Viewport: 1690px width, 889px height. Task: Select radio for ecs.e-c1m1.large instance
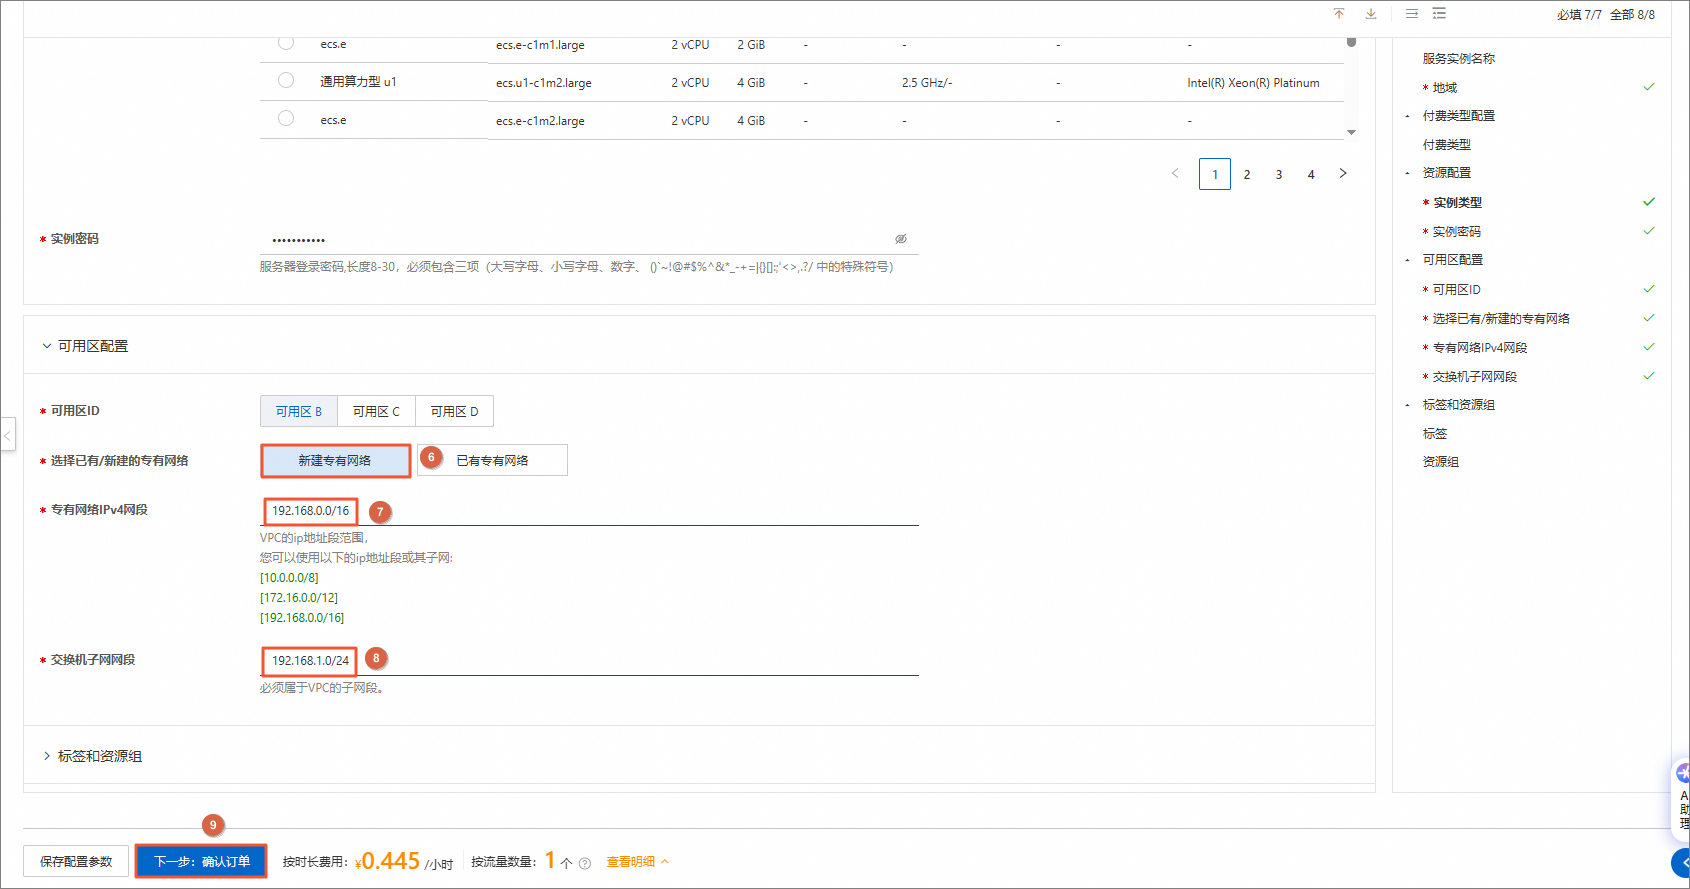pyautogui.click(x=286, y=42)
